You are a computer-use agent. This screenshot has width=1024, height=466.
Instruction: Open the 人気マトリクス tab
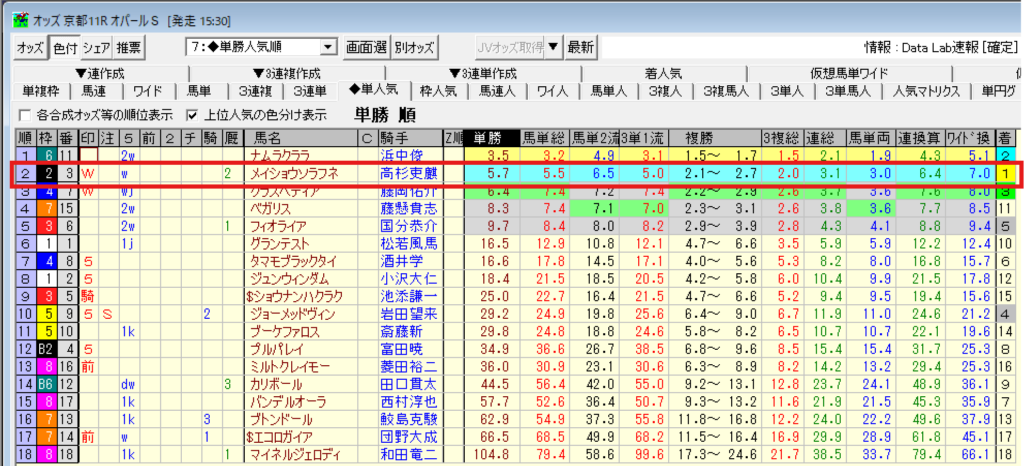coord(925,91)
